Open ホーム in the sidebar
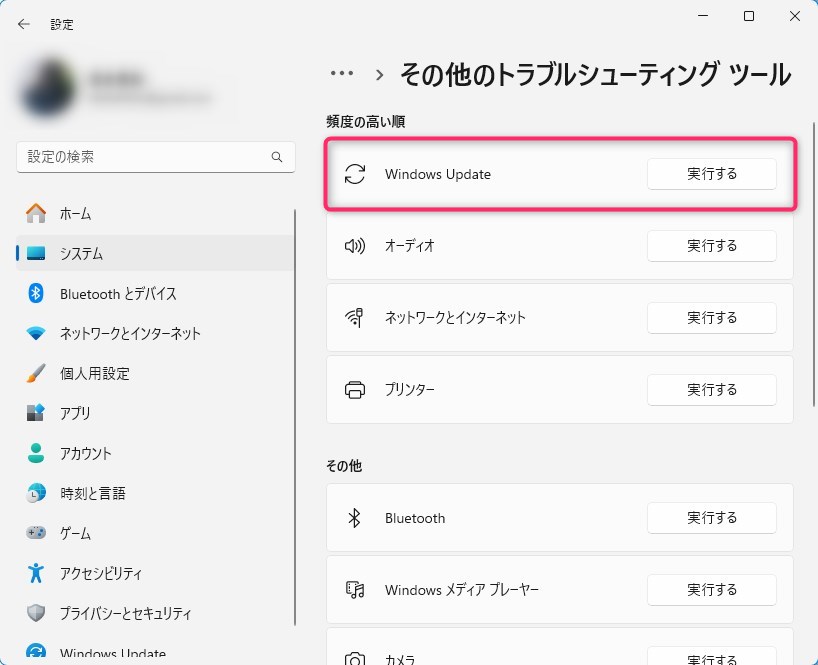The image size is (818, 665). (x=75, y=213)
